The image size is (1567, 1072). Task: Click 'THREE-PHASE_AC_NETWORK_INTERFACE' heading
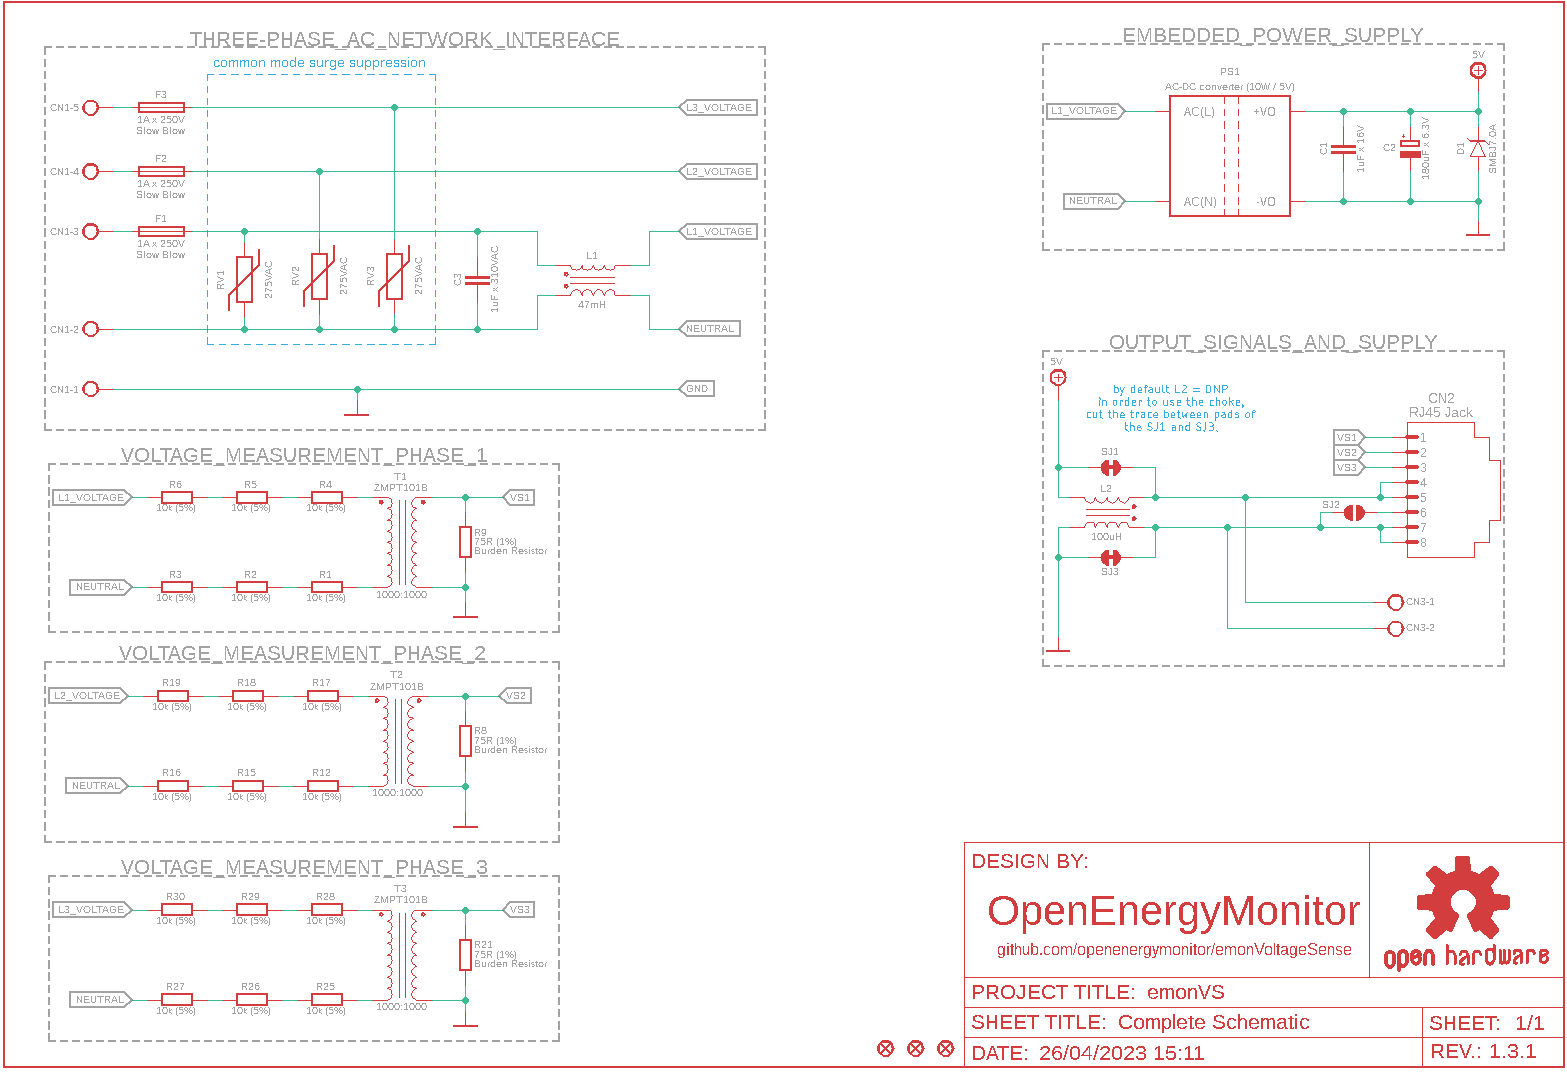pyautogui.click(x=405, y=39)
